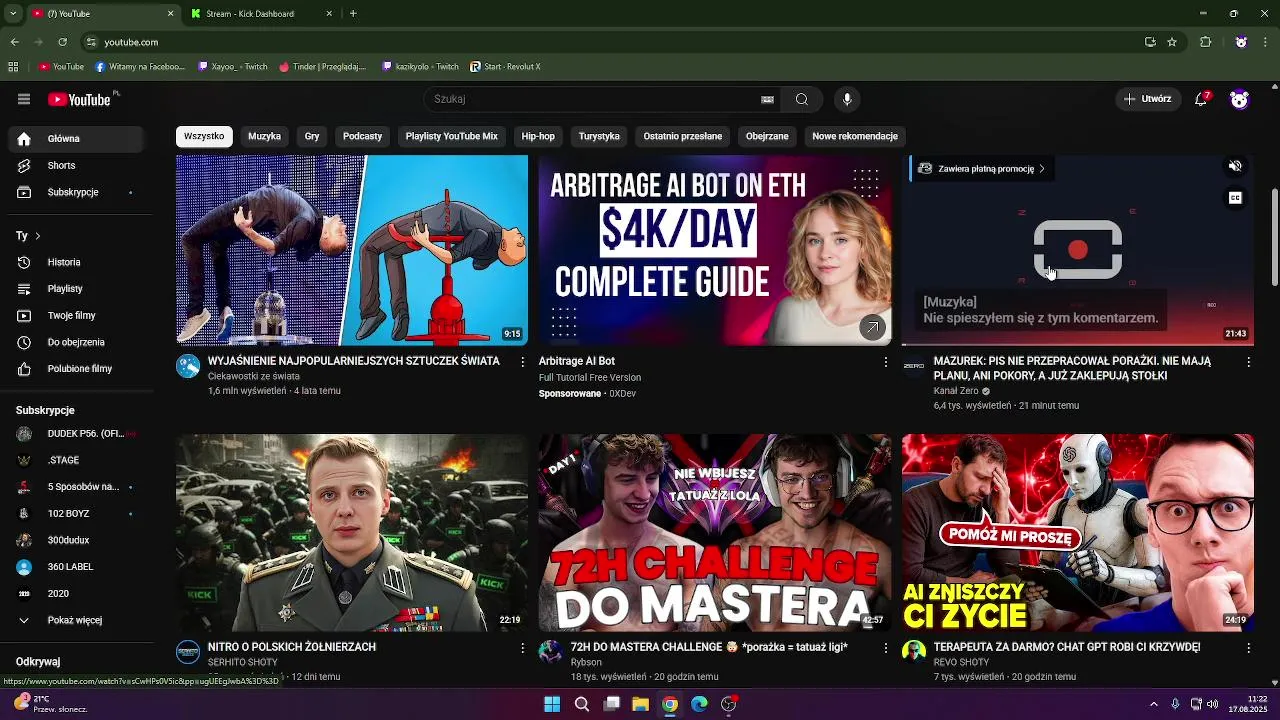Image resolution: width=1280 pixels, height=720 pixels.
Task: Toggle captions on the preview video
Action: point(1235,198)
